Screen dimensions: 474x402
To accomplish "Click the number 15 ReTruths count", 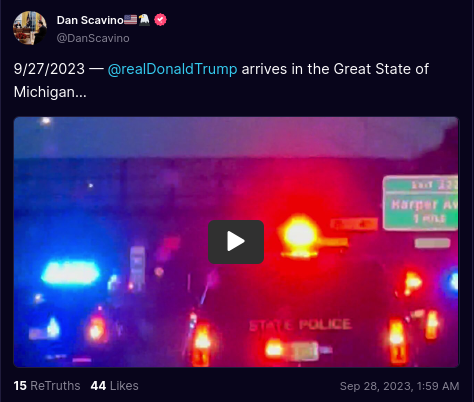I will pos(20,386).
